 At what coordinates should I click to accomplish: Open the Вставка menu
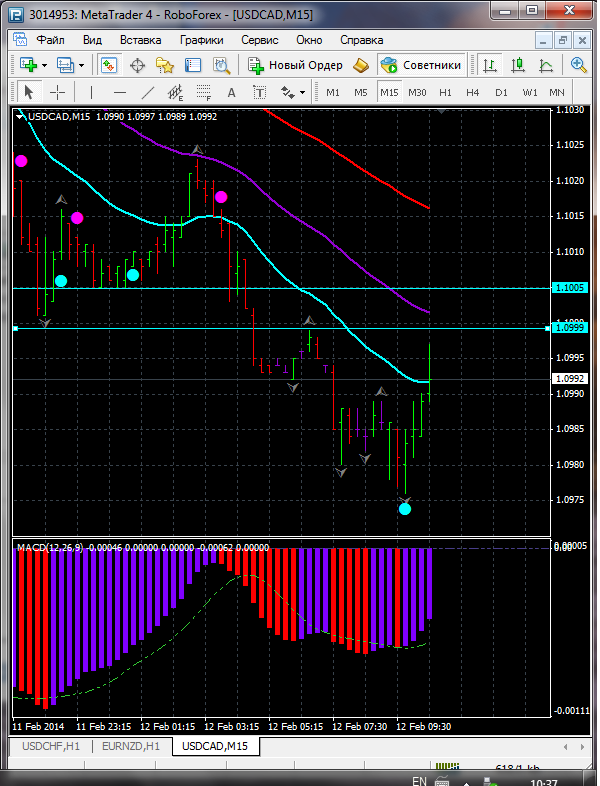pyautogui.click(x=140, y=40)
